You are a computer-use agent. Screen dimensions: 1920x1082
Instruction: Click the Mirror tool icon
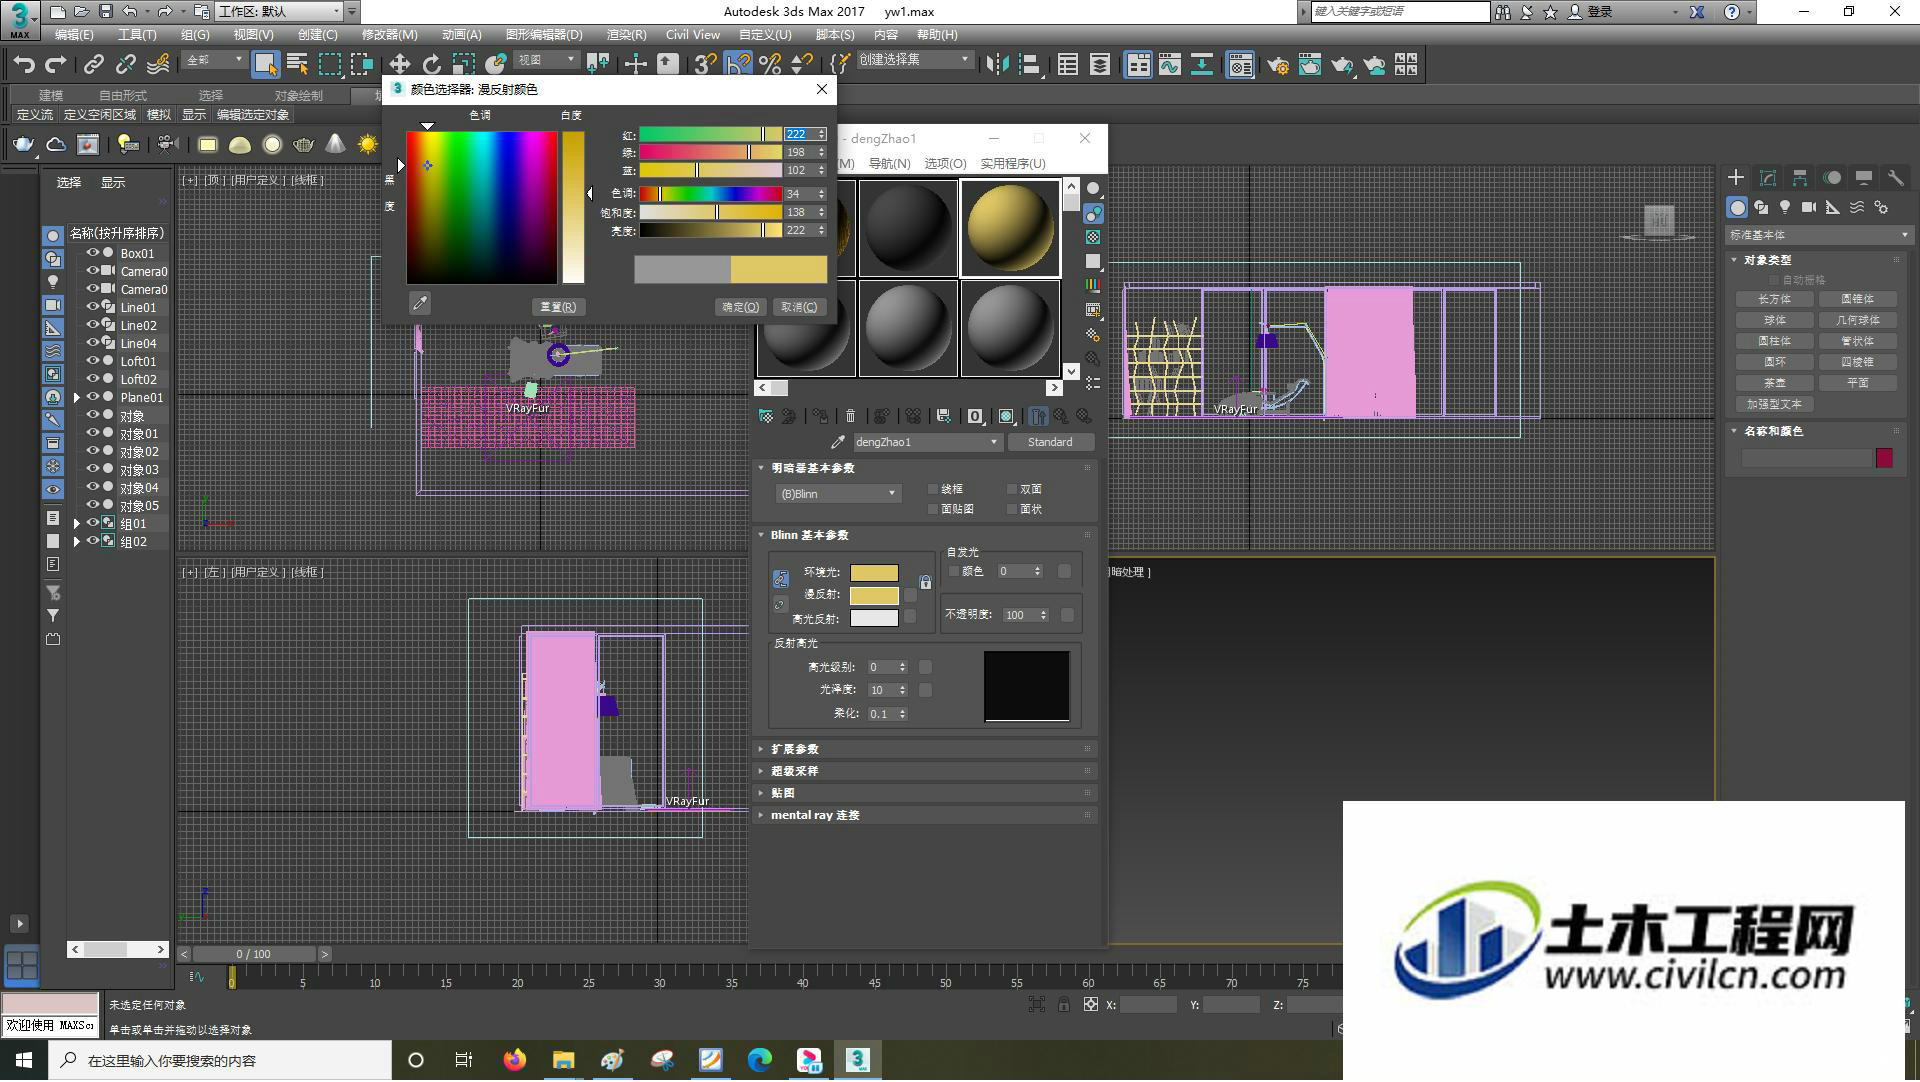(x=997, y=65)
